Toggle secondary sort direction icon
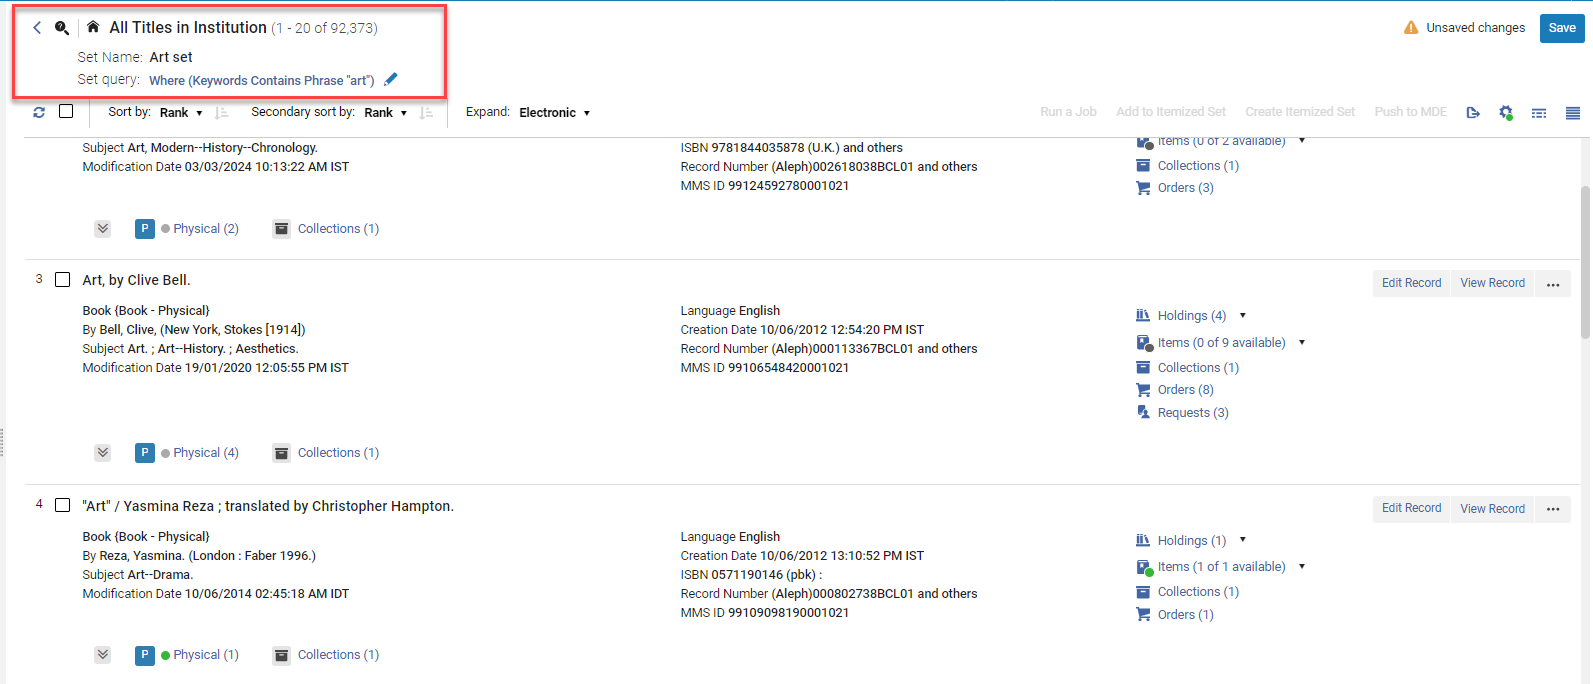The image size is (1593, 684). pos(426,113)
